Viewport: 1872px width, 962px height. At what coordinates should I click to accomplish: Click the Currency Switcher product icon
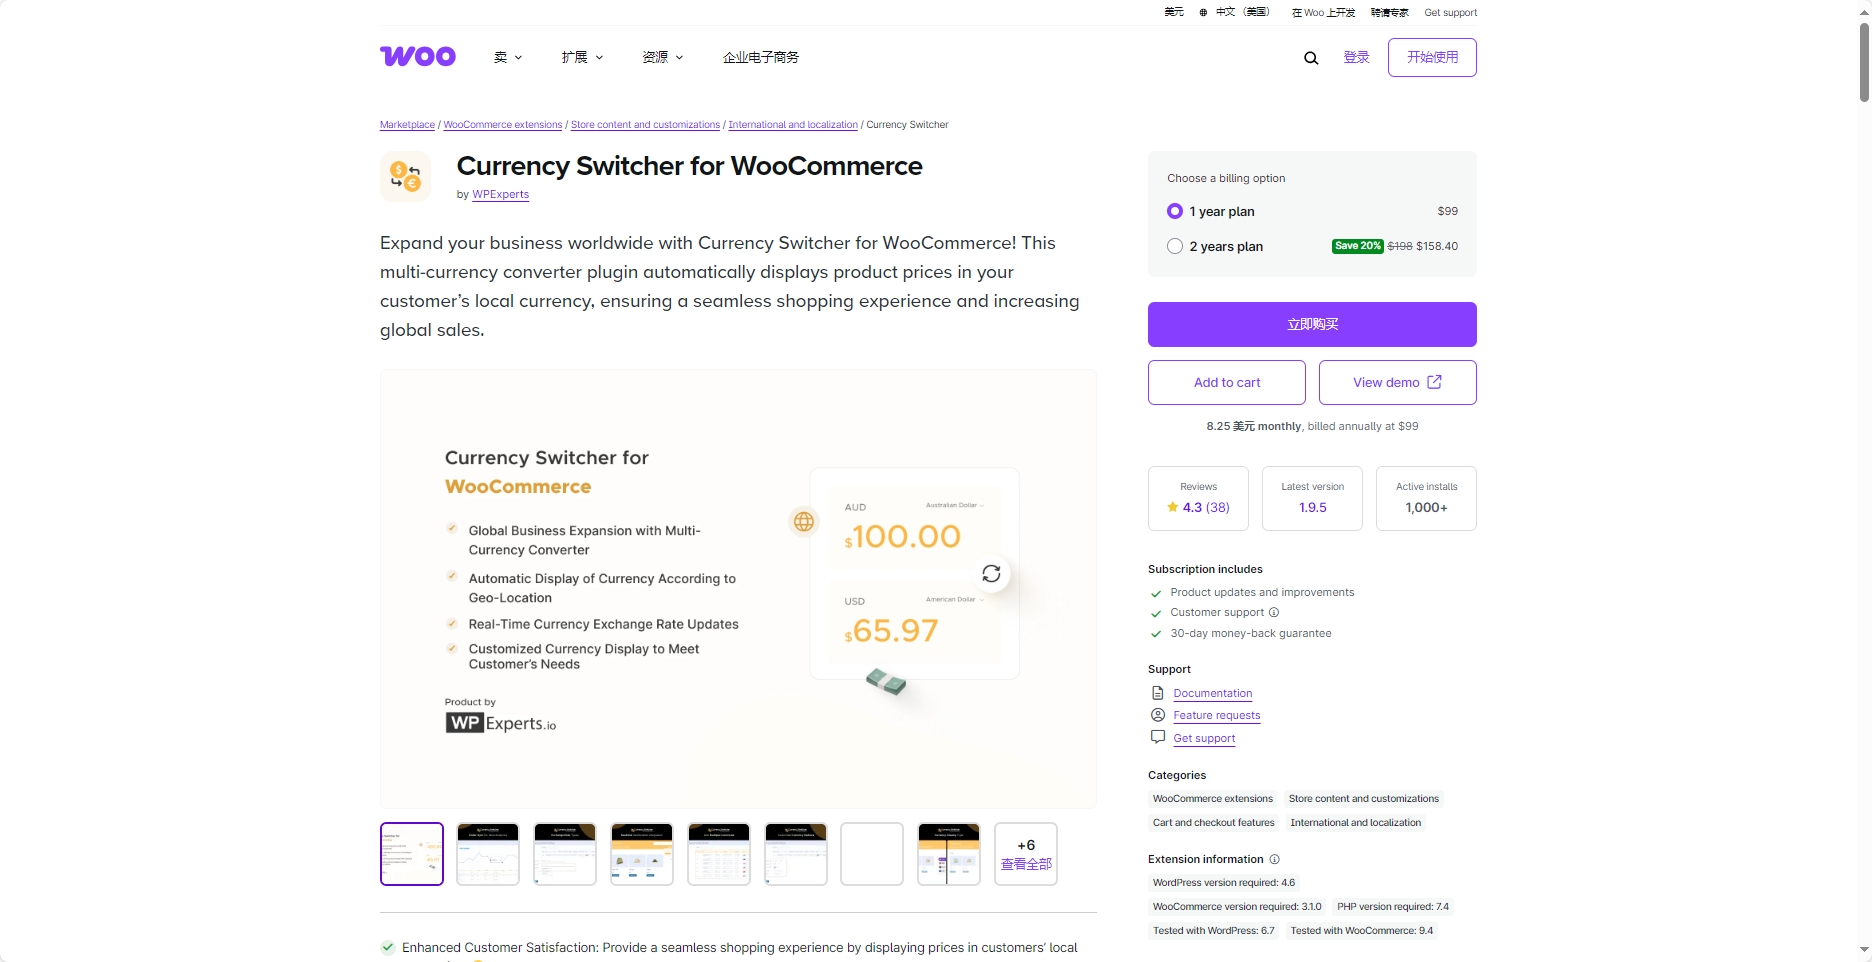[405, 177]
